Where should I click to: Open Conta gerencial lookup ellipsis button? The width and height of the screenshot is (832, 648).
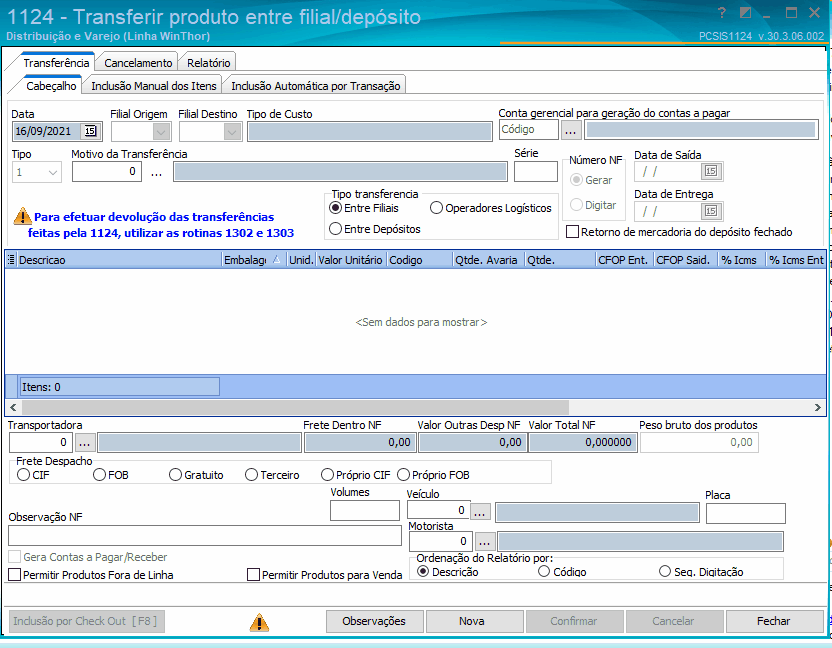pos(571,130)
